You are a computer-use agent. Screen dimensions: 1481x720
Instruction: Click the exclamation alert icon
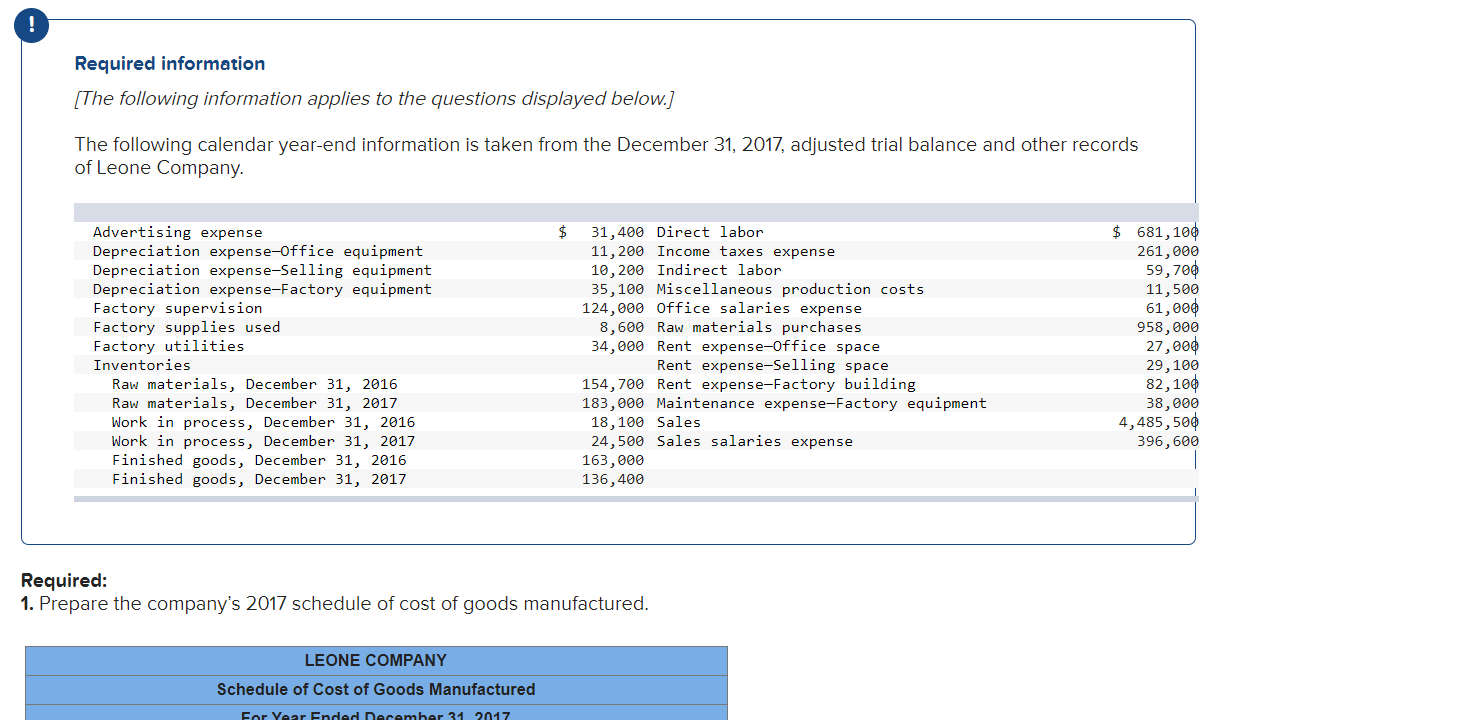point(30,28)
